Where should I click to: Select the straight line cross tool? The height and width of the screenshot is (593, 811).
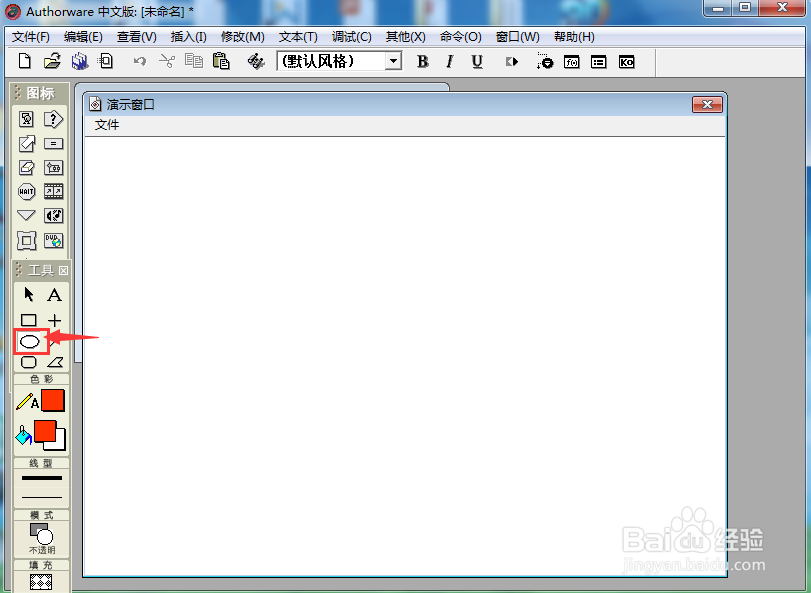pos(54,320)
